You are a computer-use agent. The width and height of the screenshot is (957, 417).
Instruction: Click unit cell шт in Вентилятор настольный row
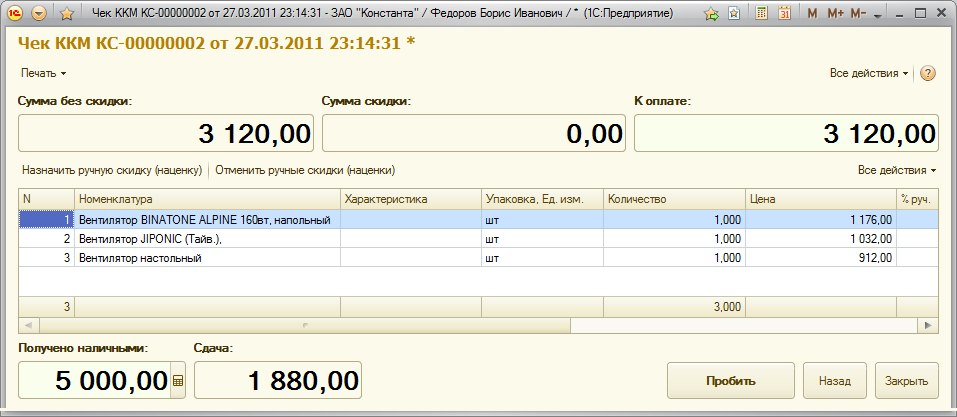tap(543, 258)
